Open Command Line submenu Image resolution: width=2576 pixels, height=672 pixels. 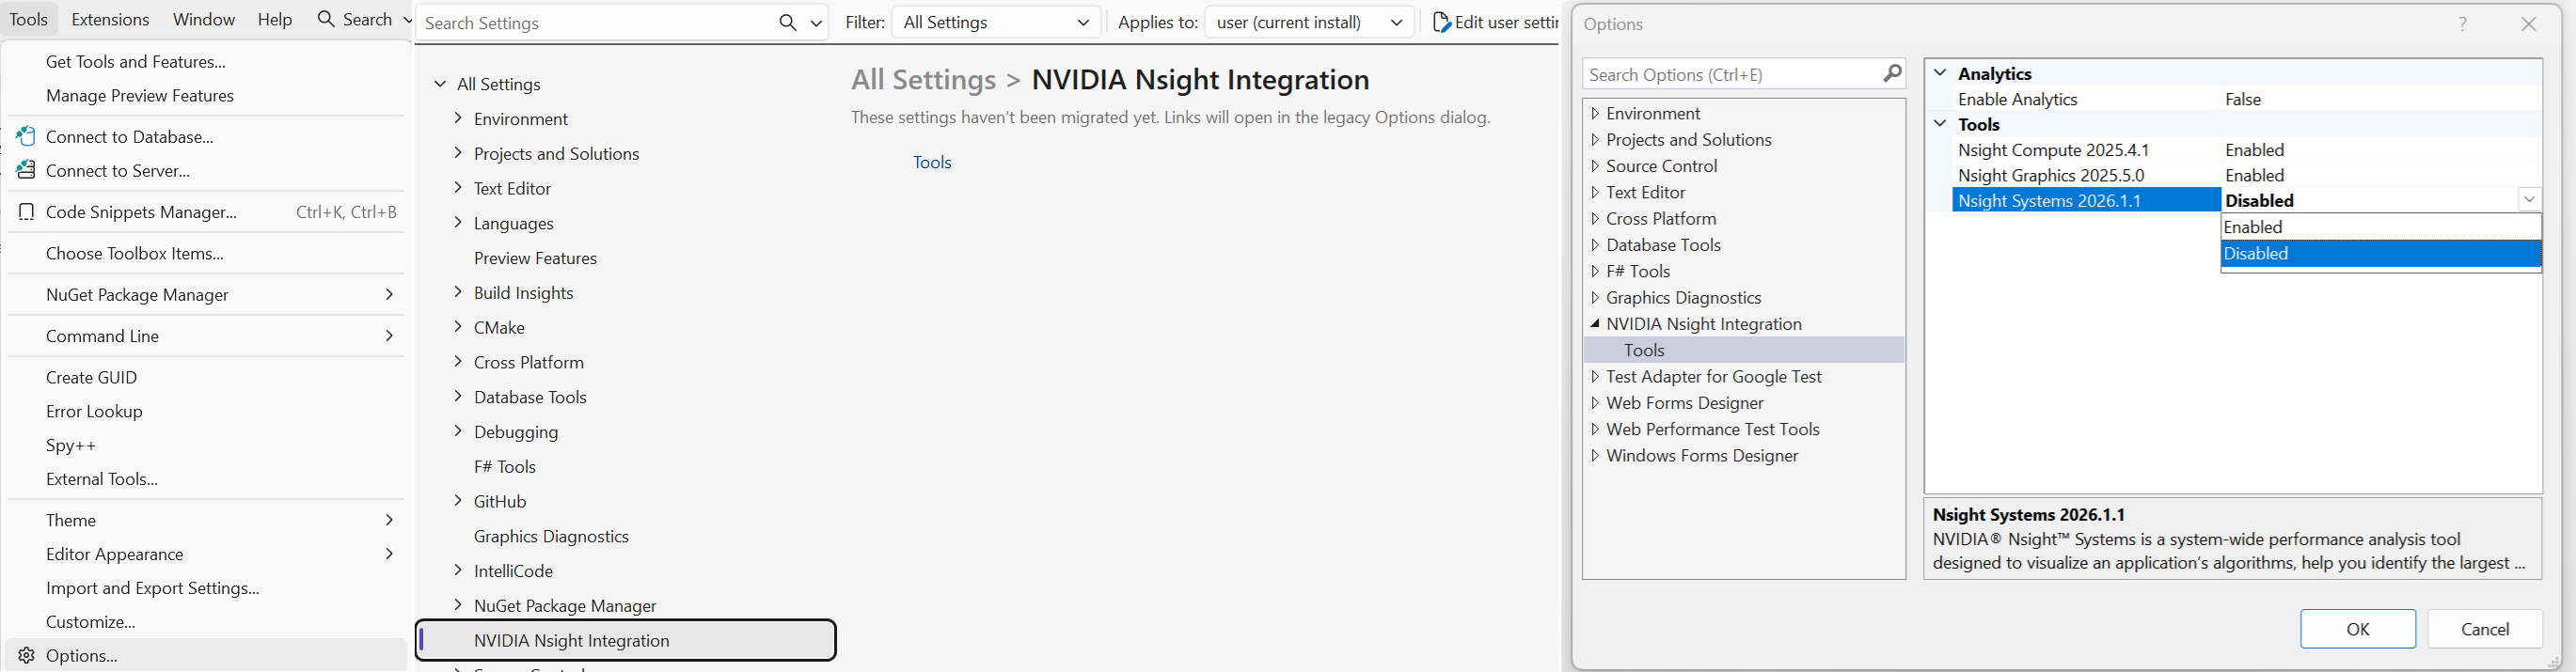click(x=206, y=335)
